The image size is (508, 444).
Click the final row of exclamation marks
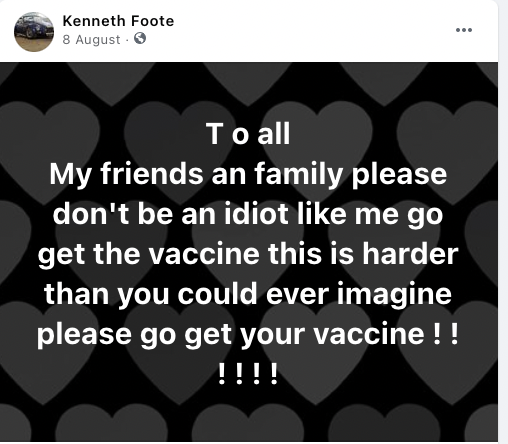pos(248,374)
